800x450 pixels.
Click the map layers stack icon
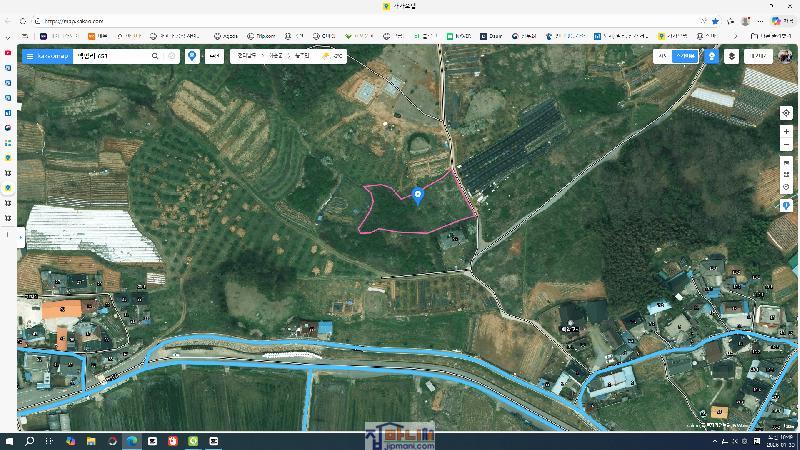tap(732, 57)
